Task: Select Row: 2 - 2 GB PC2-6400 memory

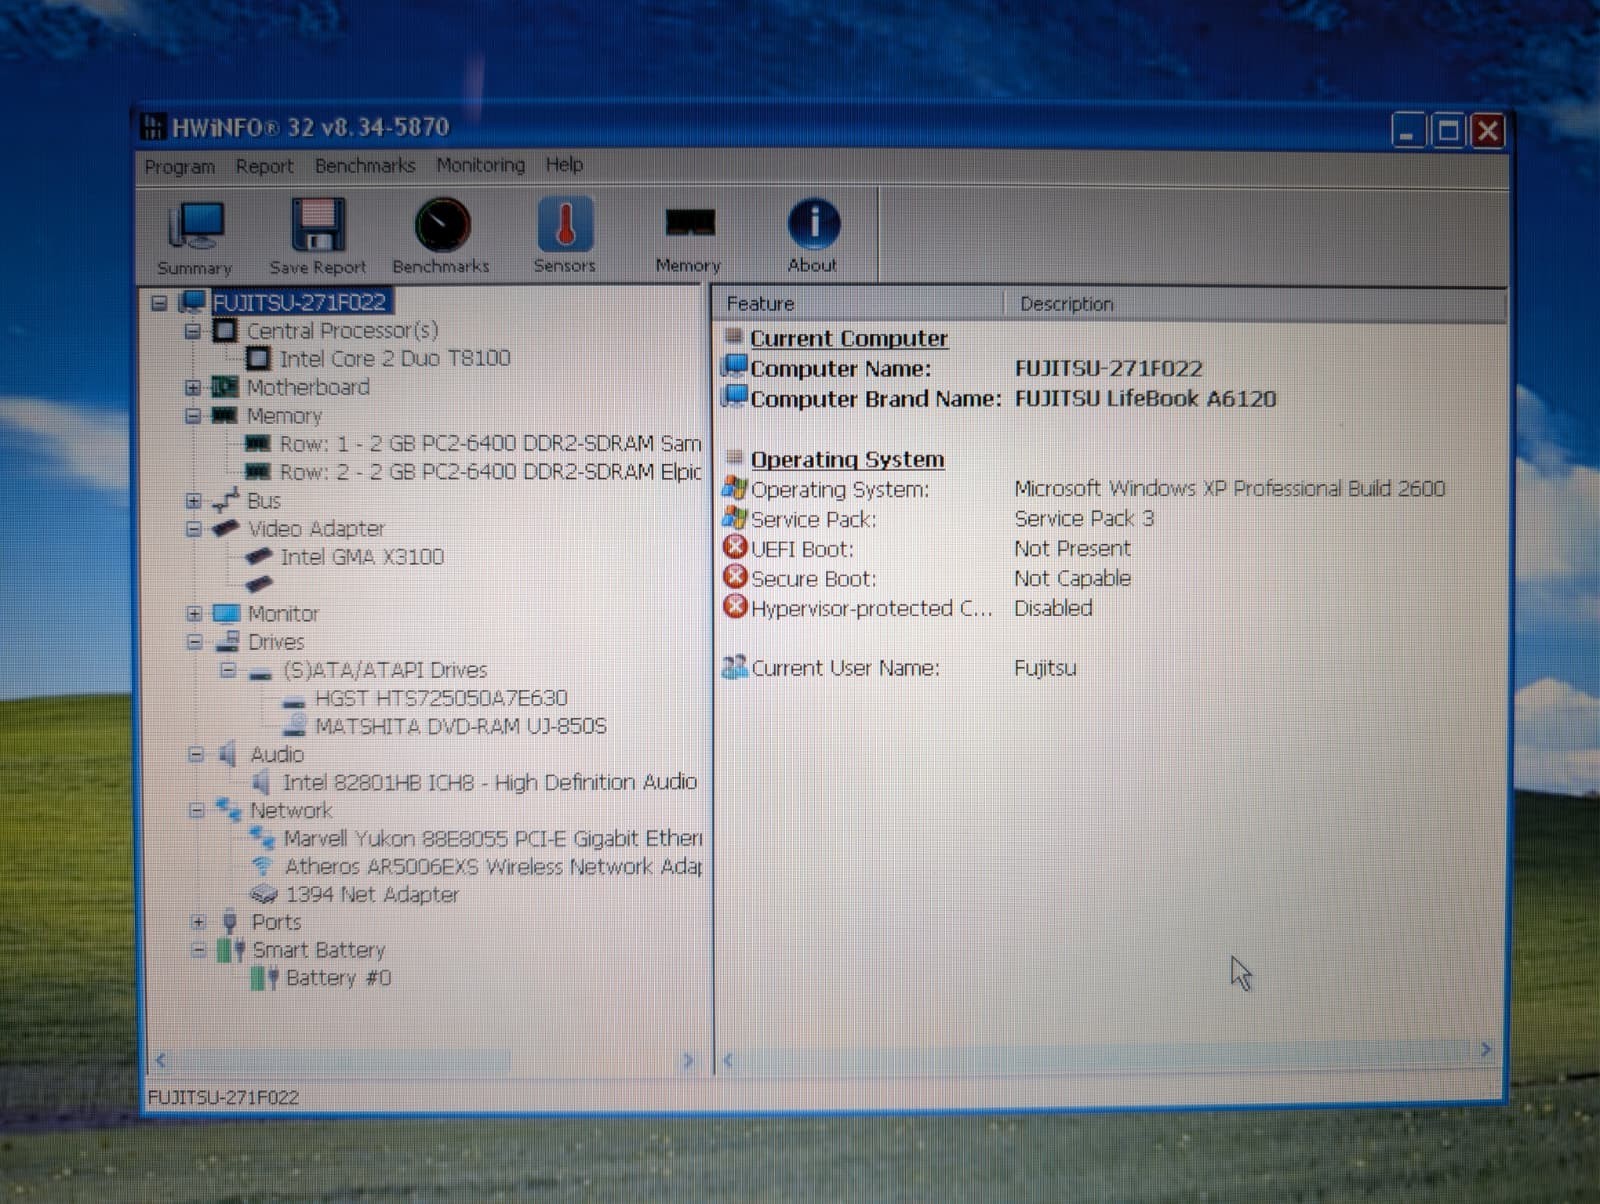Action: [490, 471]
